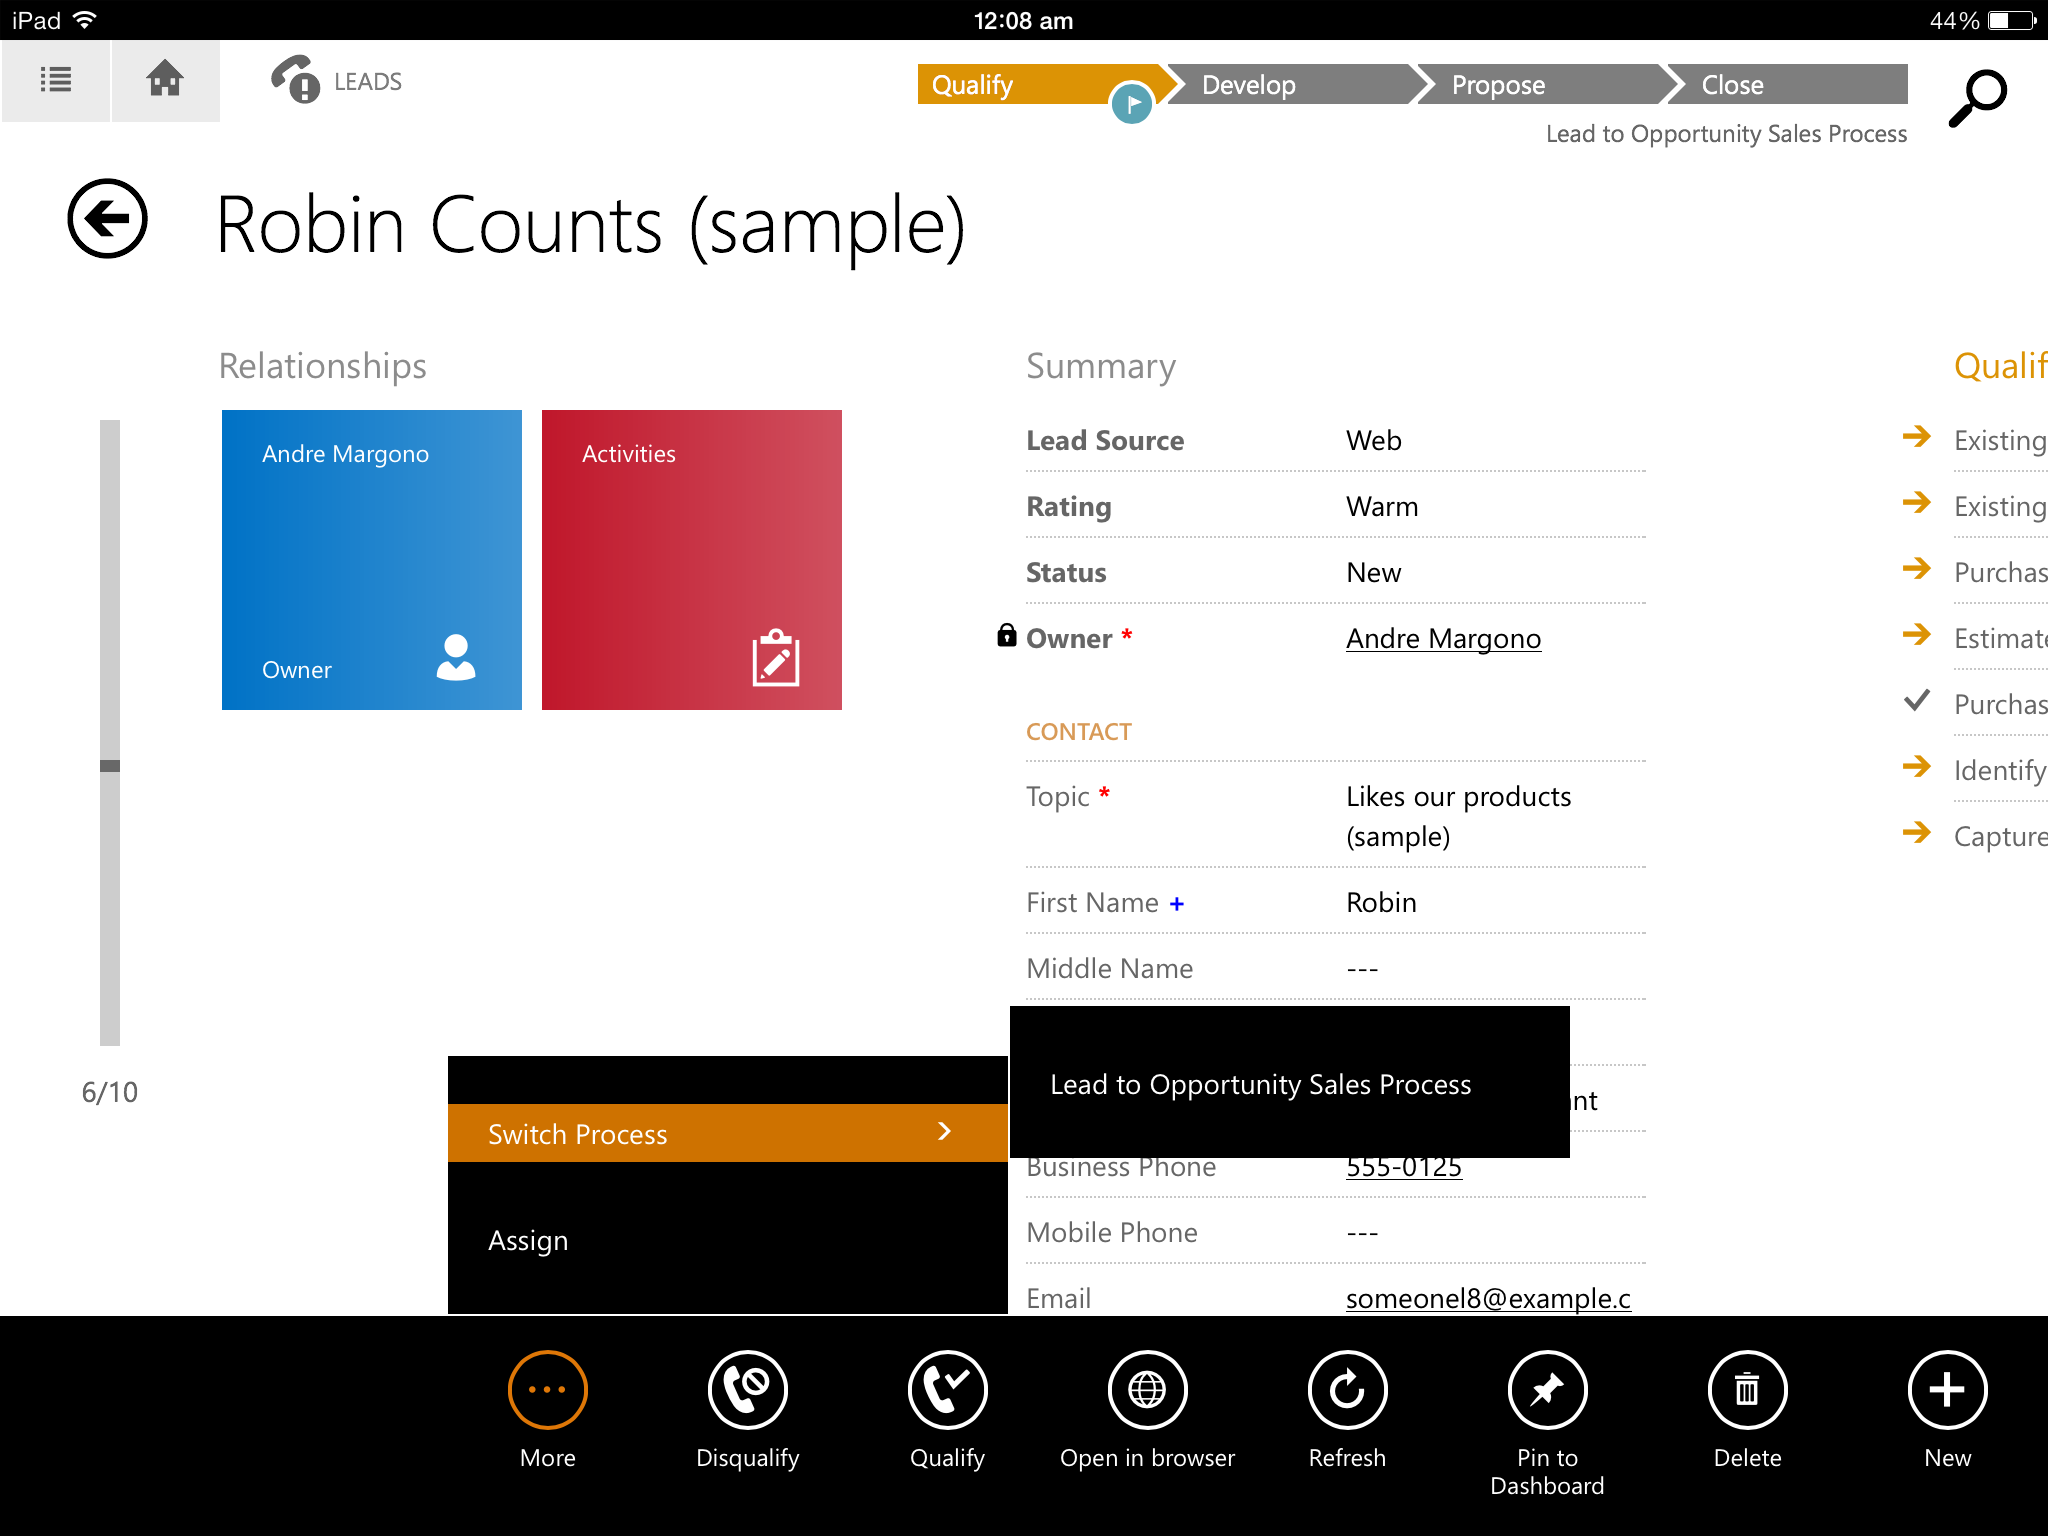Tap the More ellipsis icon
The width and height of the screenshot is (2048, 1536).
[547, 1389]
